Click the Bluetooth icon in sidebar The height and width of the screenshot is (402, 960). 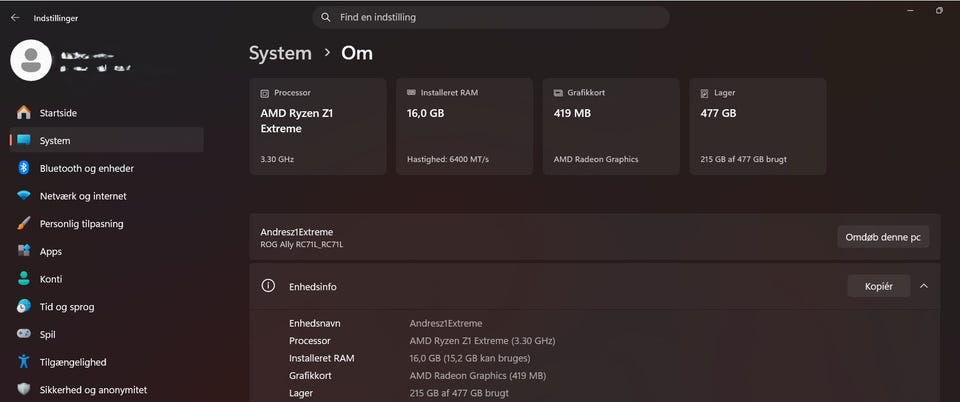(24, 168)
